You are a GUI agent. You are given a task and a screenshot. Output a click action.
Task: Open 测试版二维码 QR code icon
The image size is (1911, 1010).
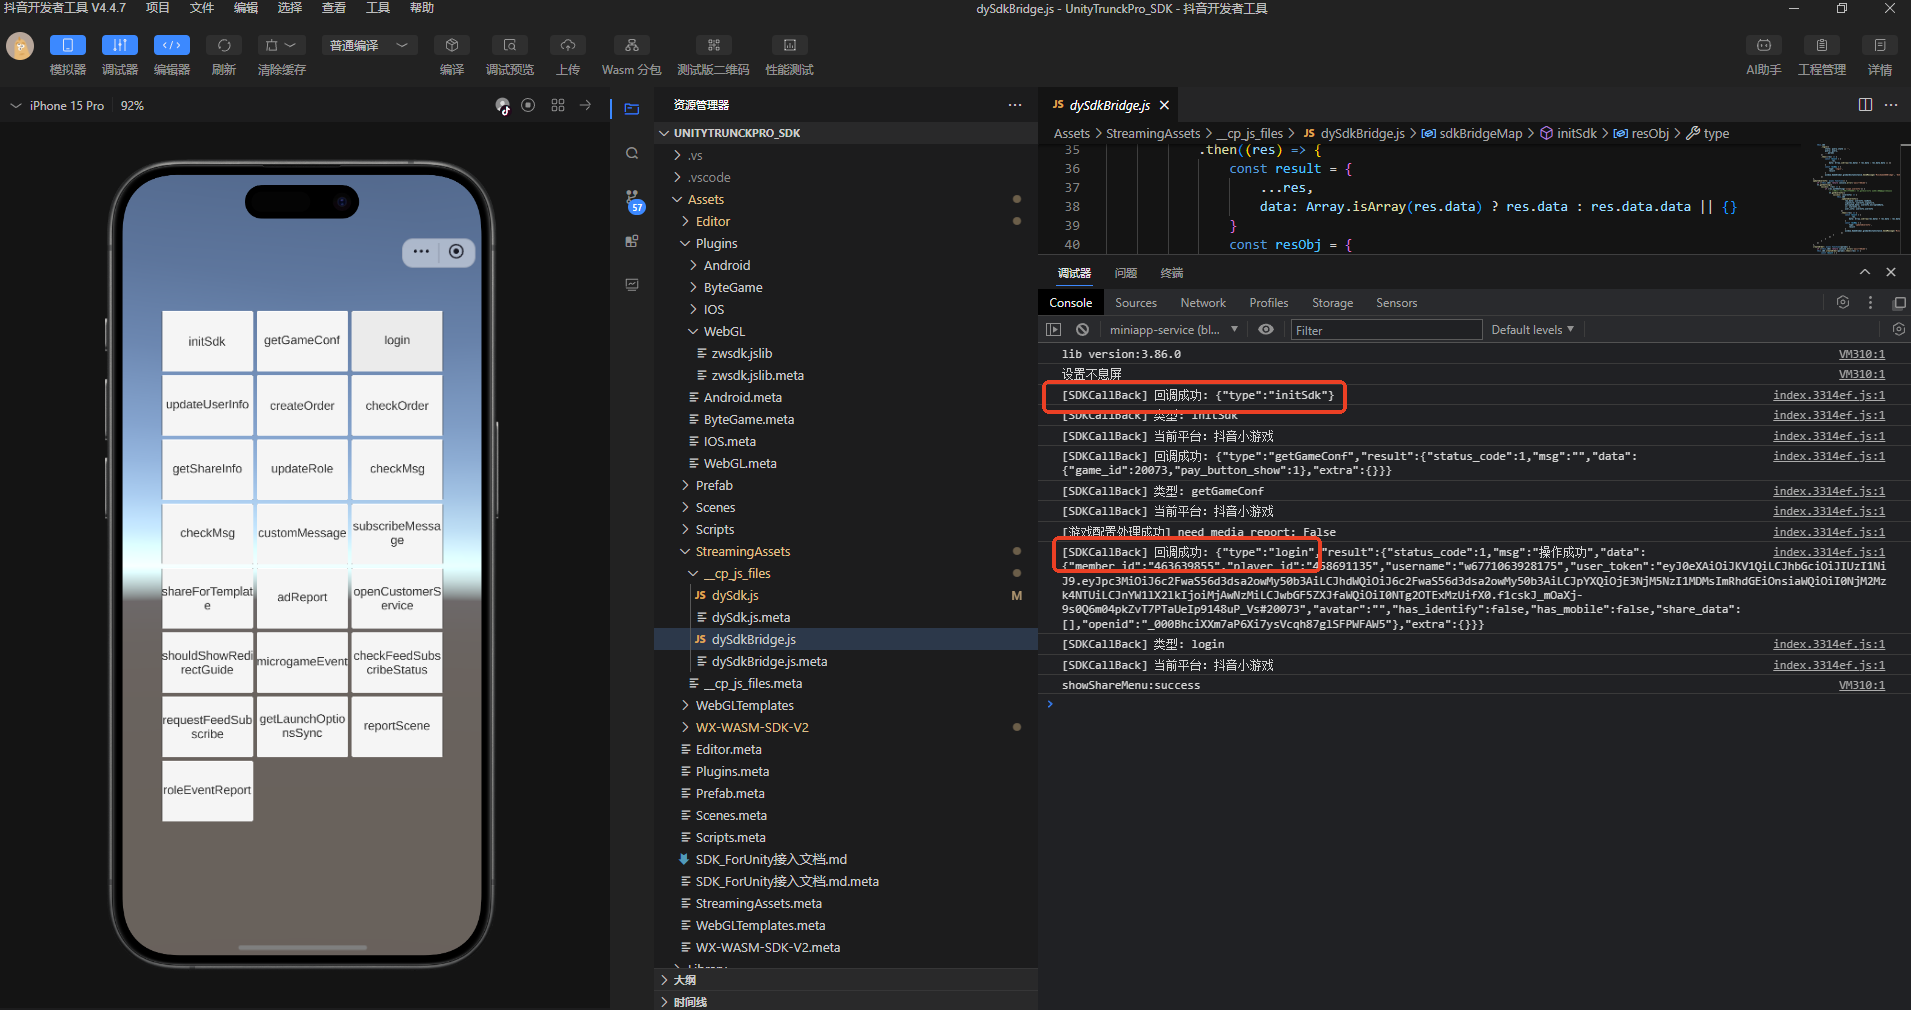click(x=713, y=46)
